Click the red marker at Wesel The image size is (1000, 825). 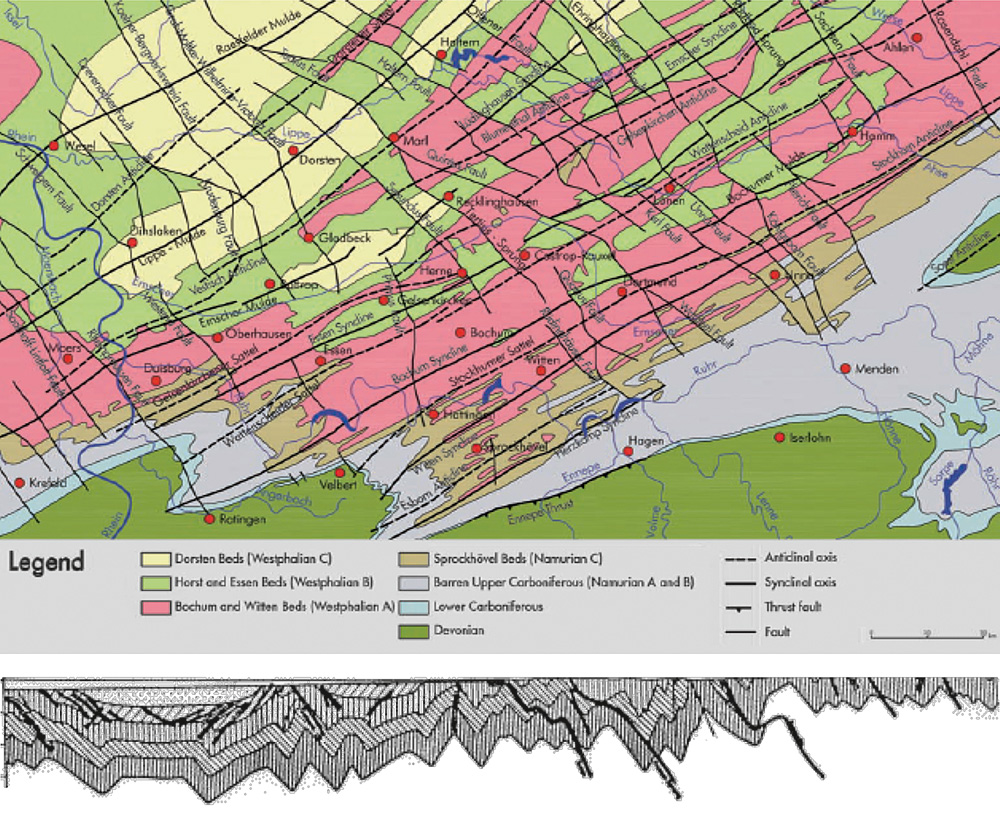(x=55, y=146)
